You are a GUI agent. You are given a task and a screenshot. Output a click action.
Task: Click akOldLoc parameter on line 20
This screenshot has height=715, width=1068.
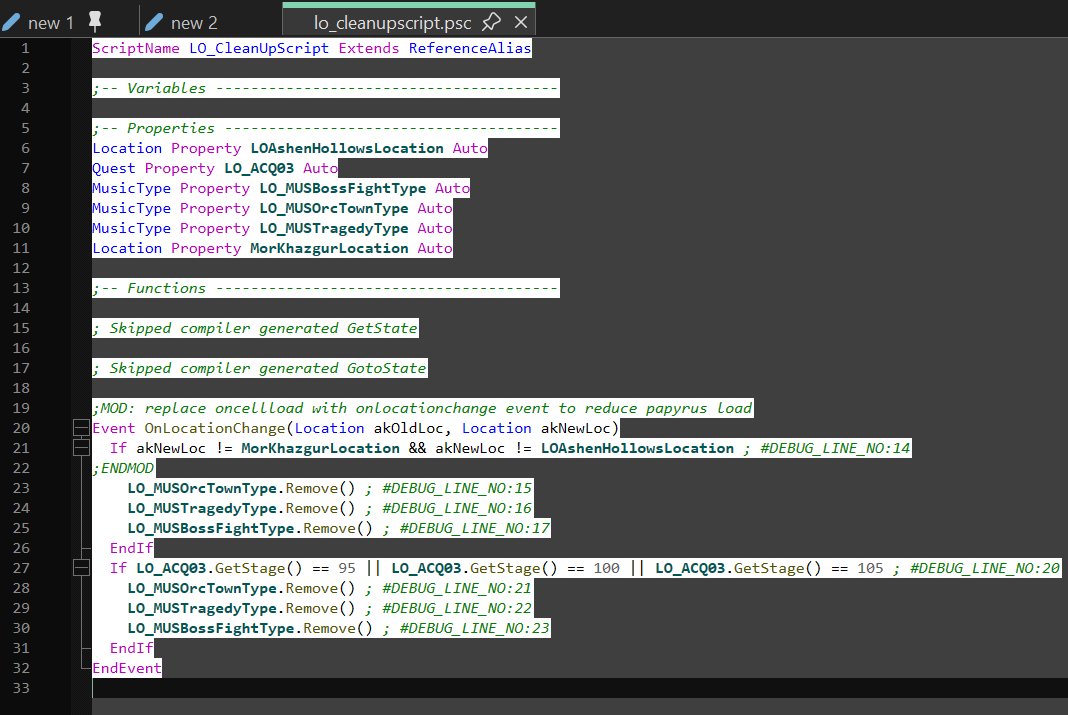[409, 428]
